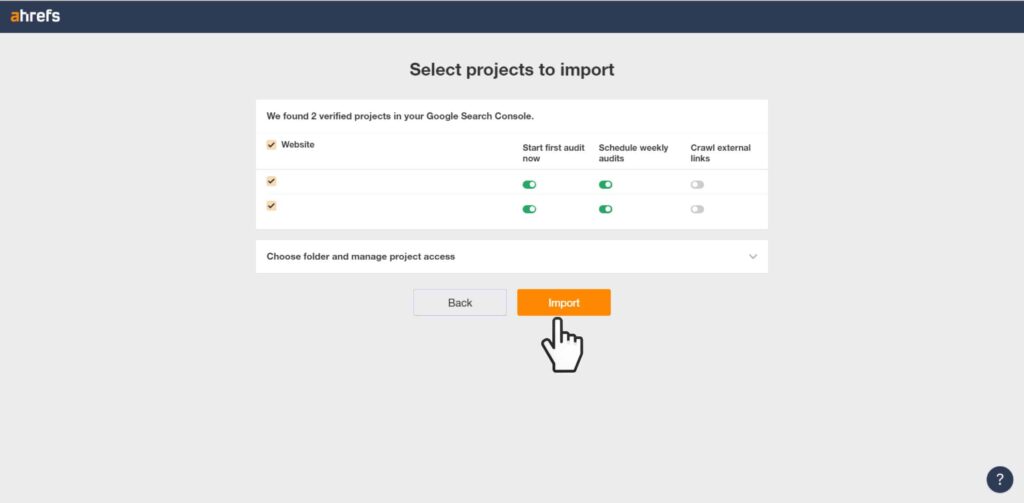Click the Select projects to import heading
1024x503 pixels.
[x=511, y=70]
